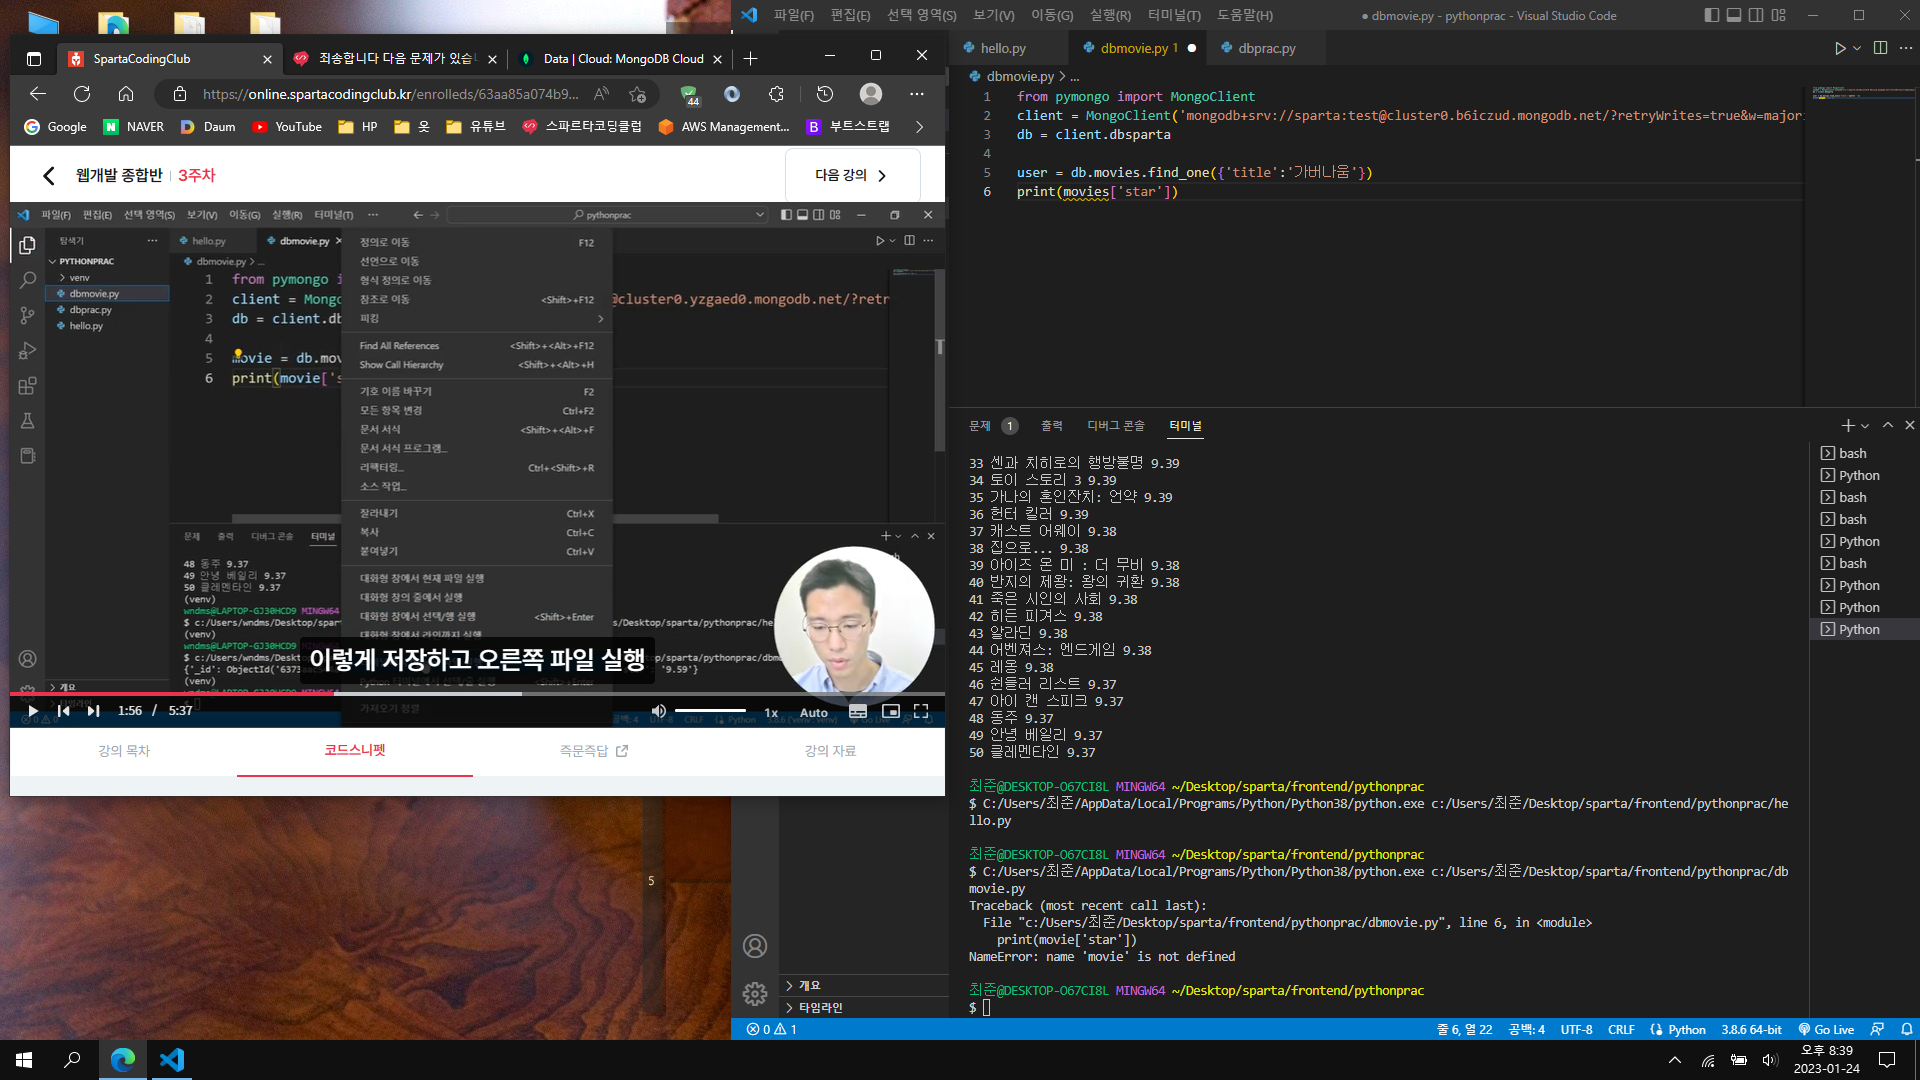Viewport: 1920px width, 1080px height.
Task: Open 강의 자료 tab
Action: pyautogui.click(x=830, y=751)
